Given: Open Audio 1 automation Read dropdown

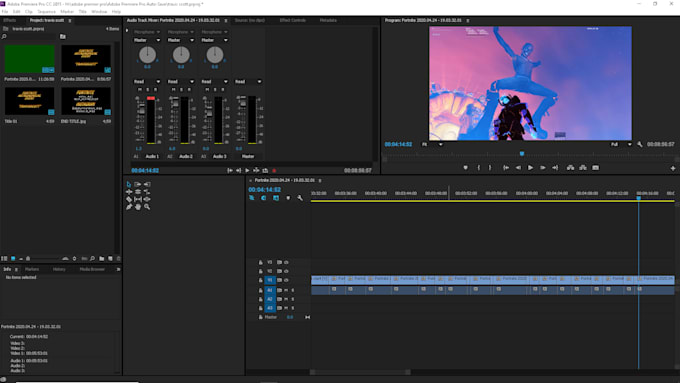Looking at the screenshot, I should click(147, 82).
